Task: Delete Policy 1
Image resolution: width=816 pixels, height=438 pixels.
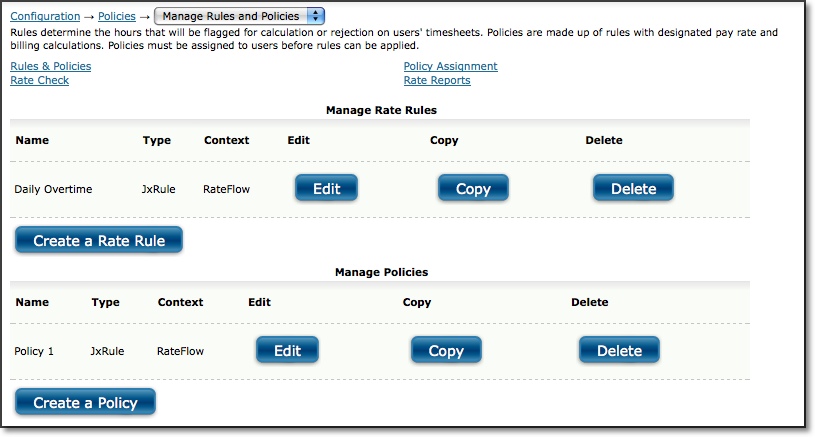Action: coord(619,350)
